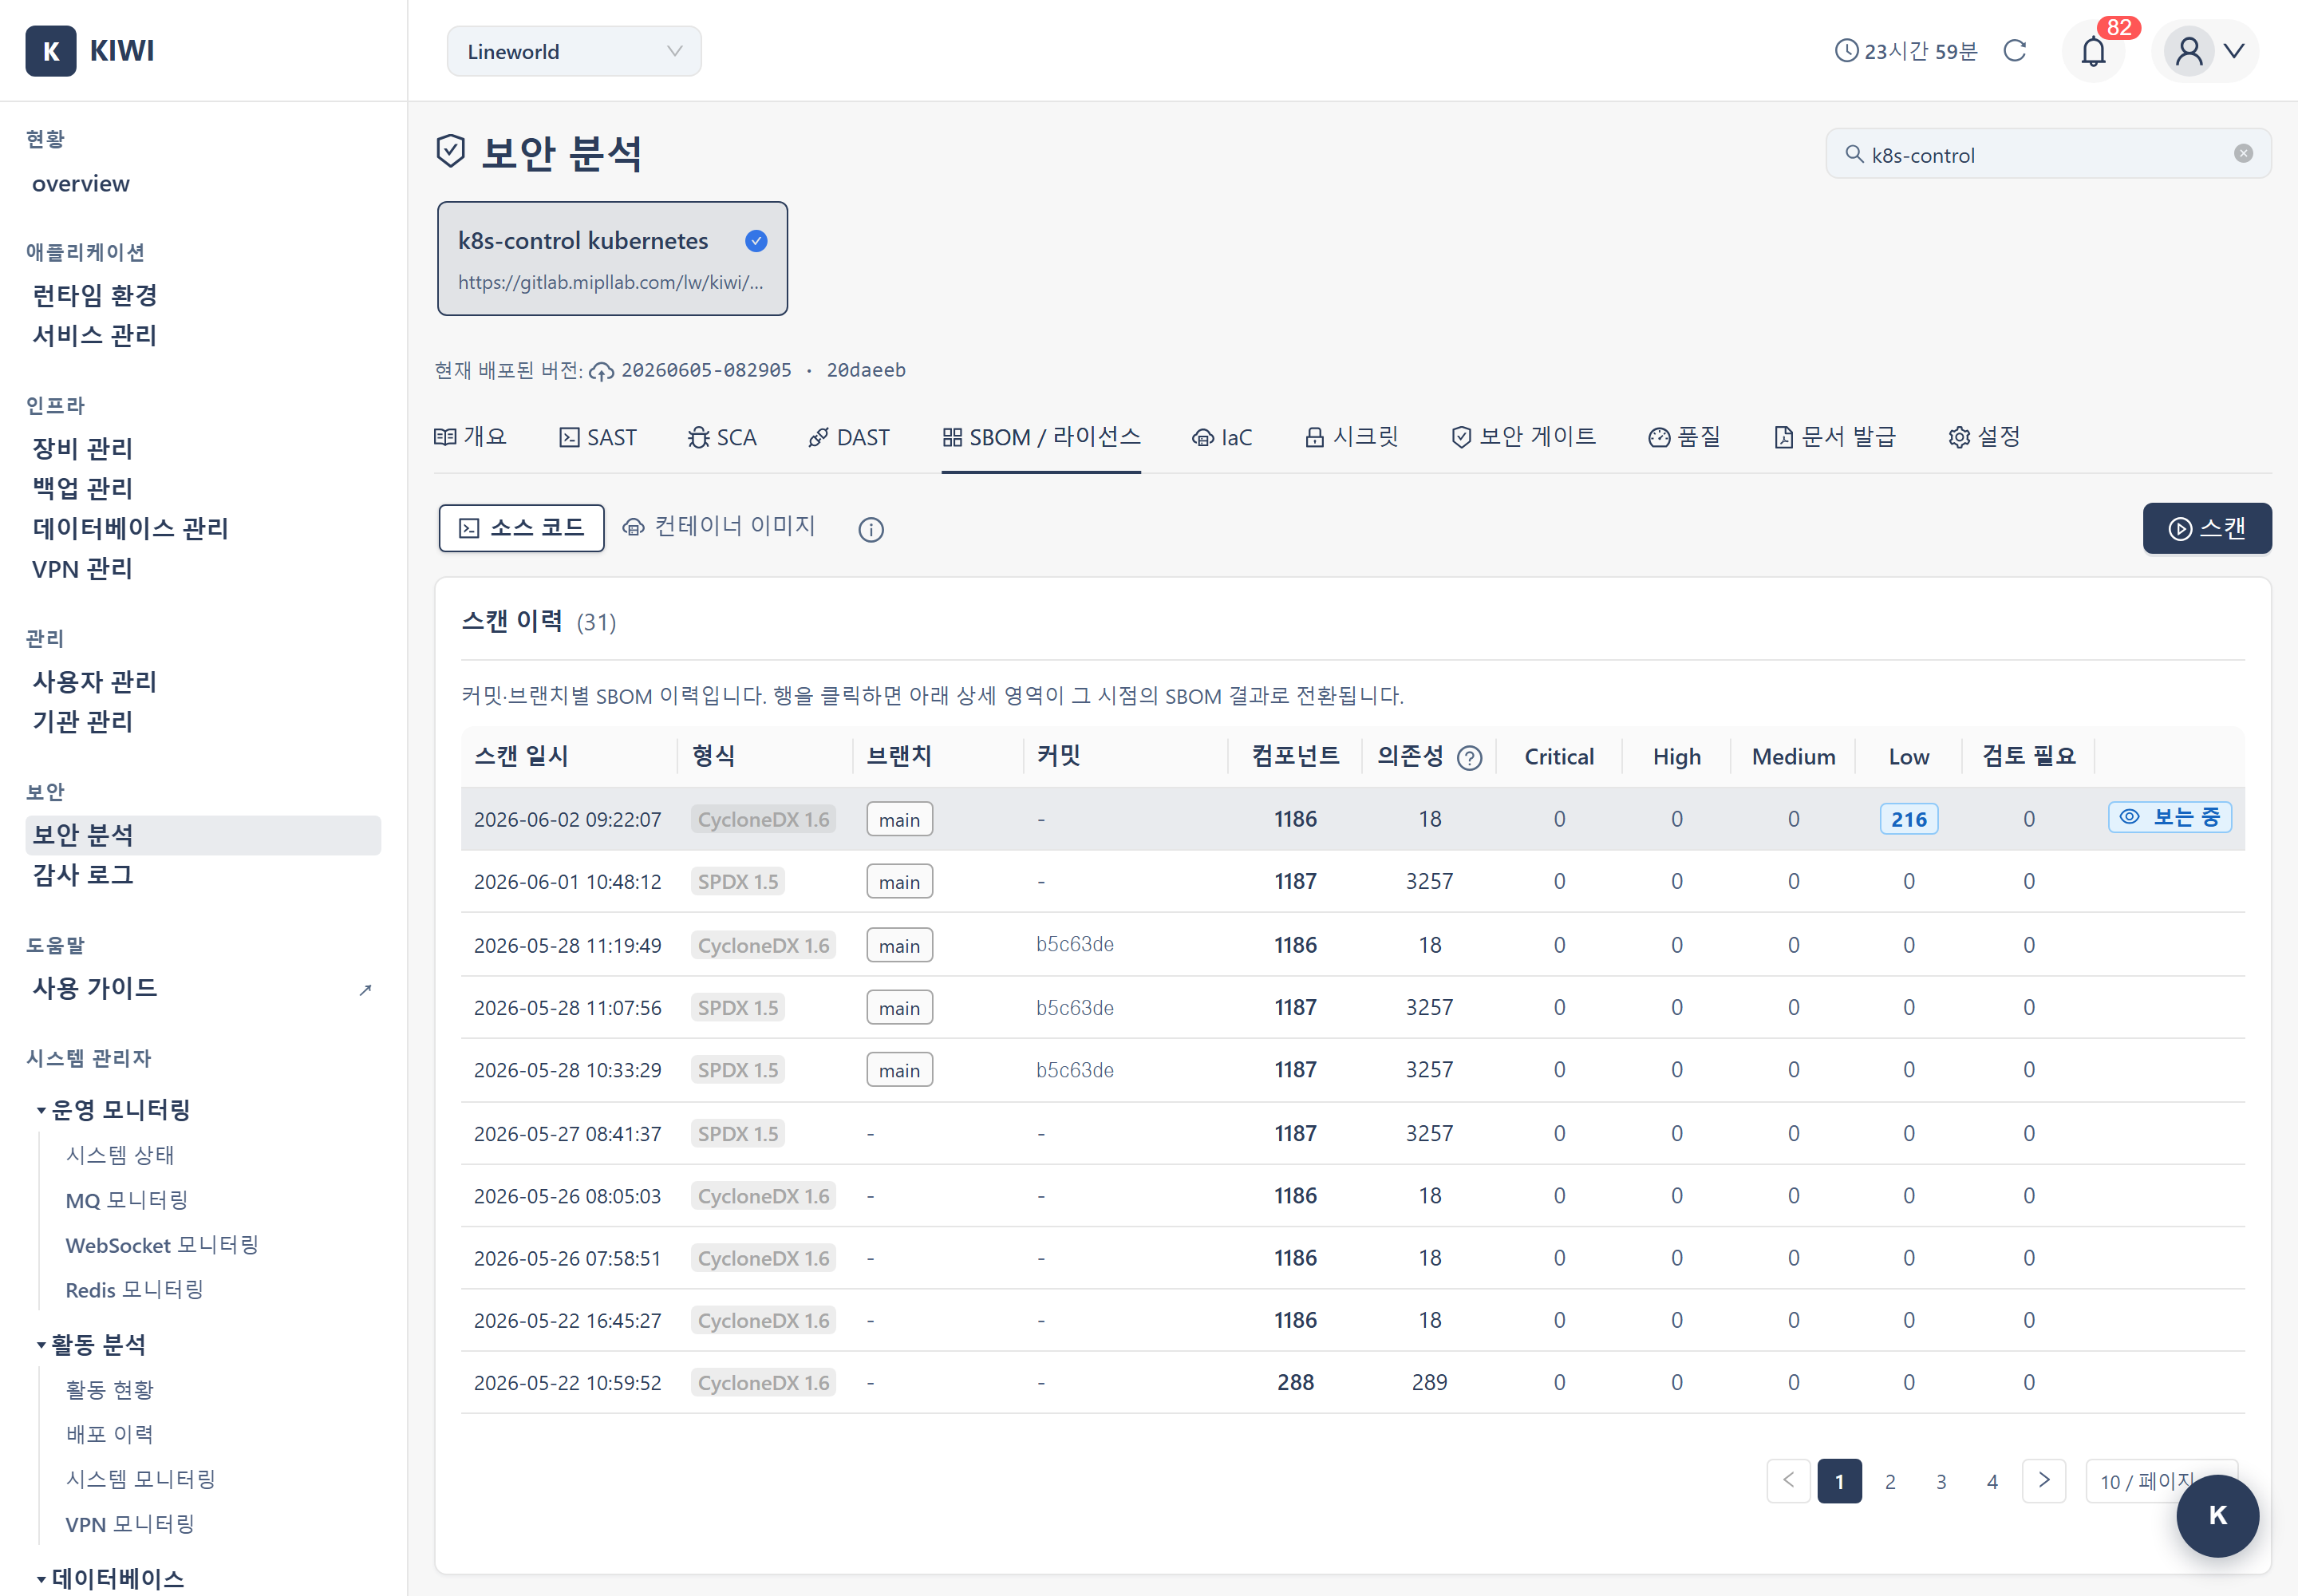Open 배포 이력 under 활동 분석
This screenshot has height=1596, width=2298.
click(110, 1435)
